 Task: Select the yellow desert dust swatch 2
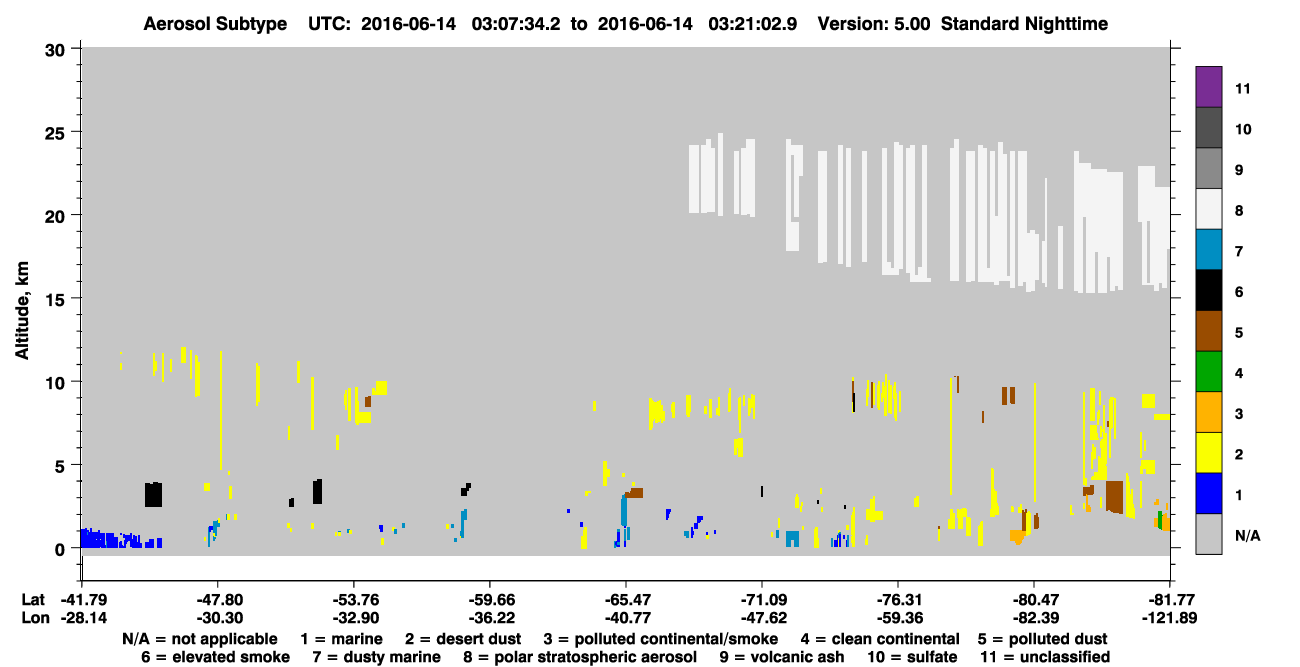tap(1209, 453)
